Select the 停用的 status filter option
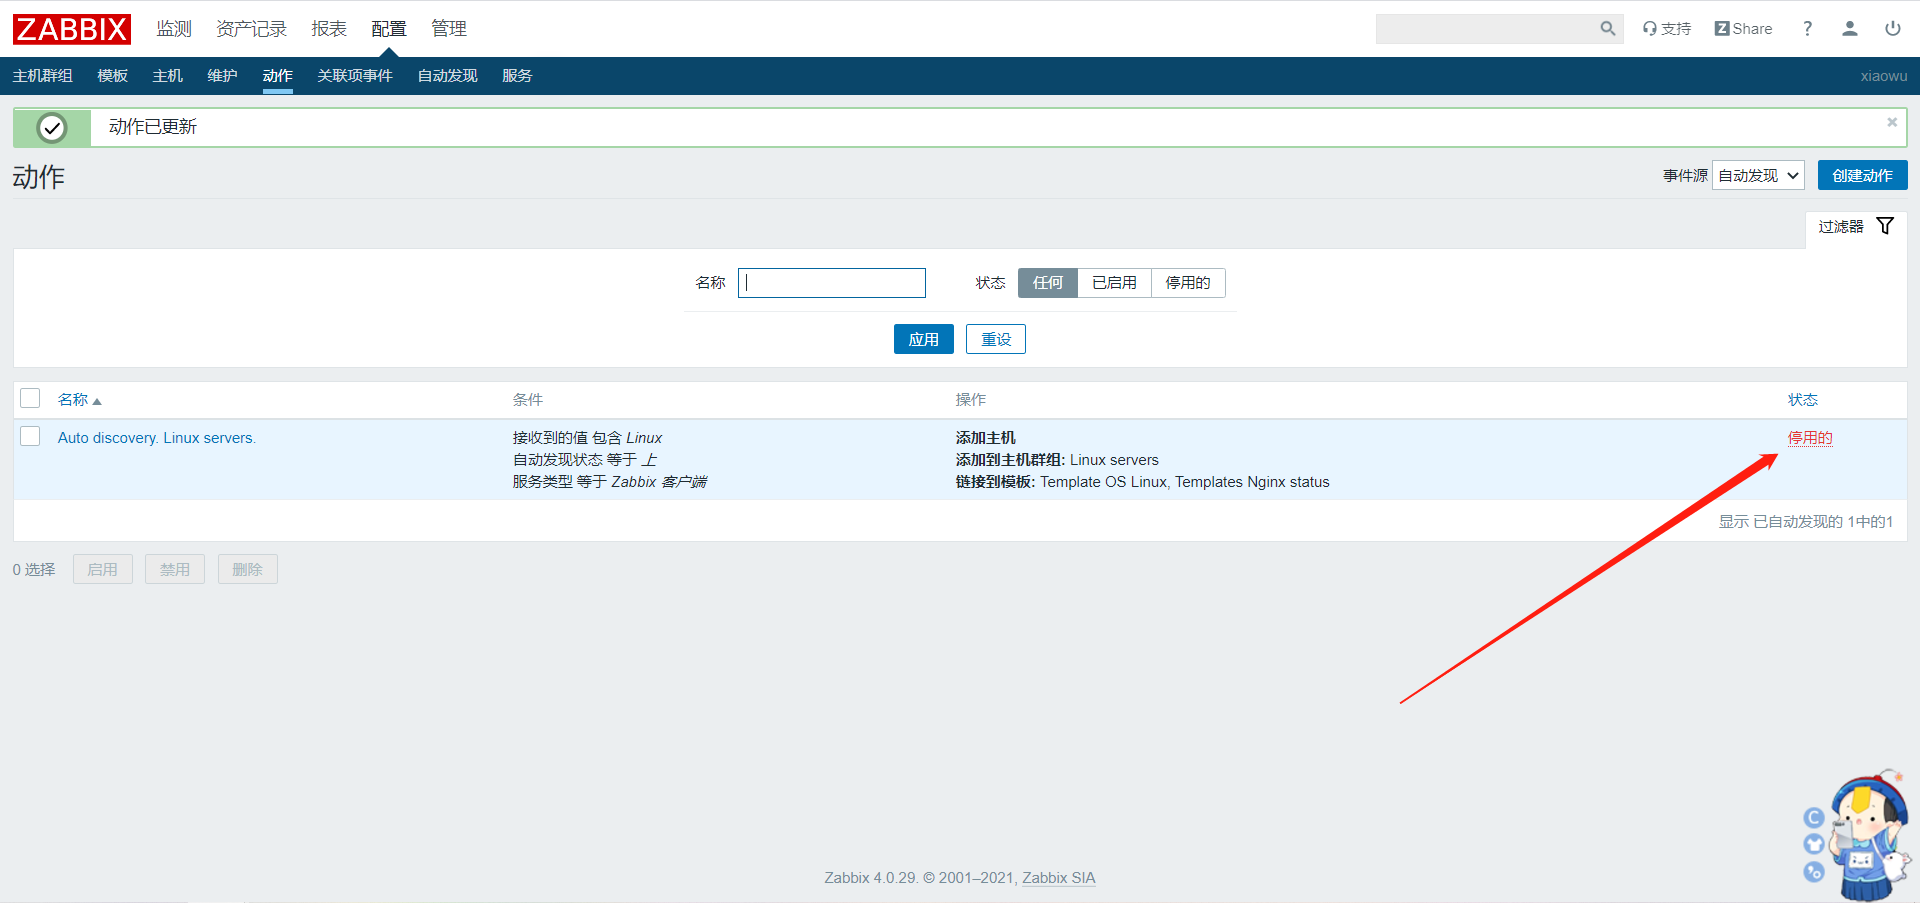Image resolution: width=1920 pixels, height=903 pixels. click(1187, 283)
